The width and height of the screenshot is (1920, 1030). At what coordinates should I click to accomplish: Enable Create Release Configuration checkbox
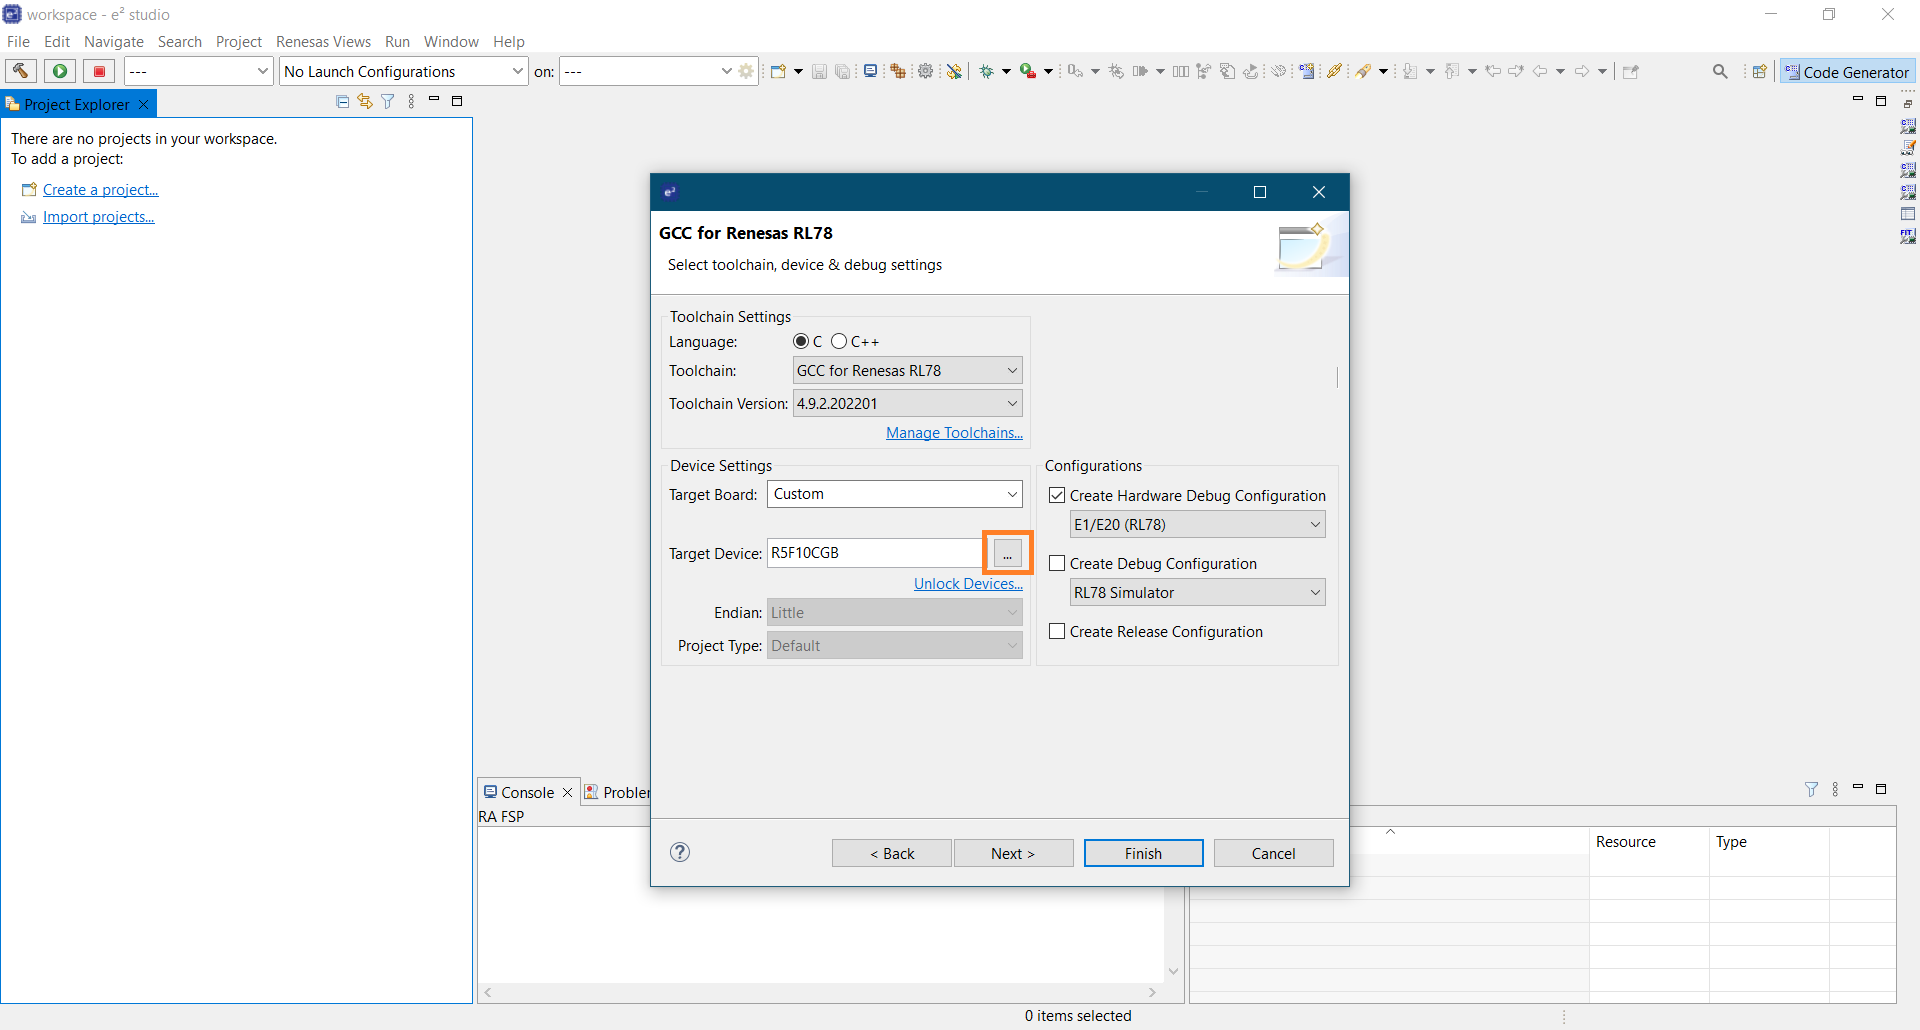click(x=1057, y=632)
